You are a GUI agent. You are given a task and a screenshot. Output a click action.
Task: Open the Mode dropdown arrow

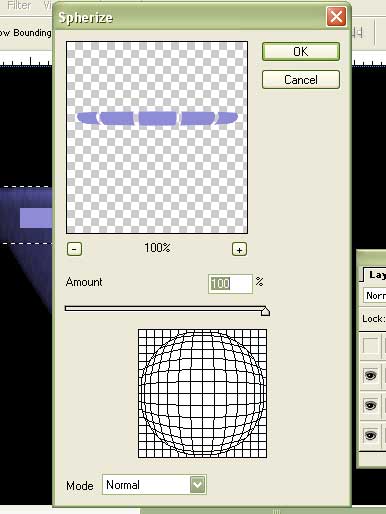point(197,484)
